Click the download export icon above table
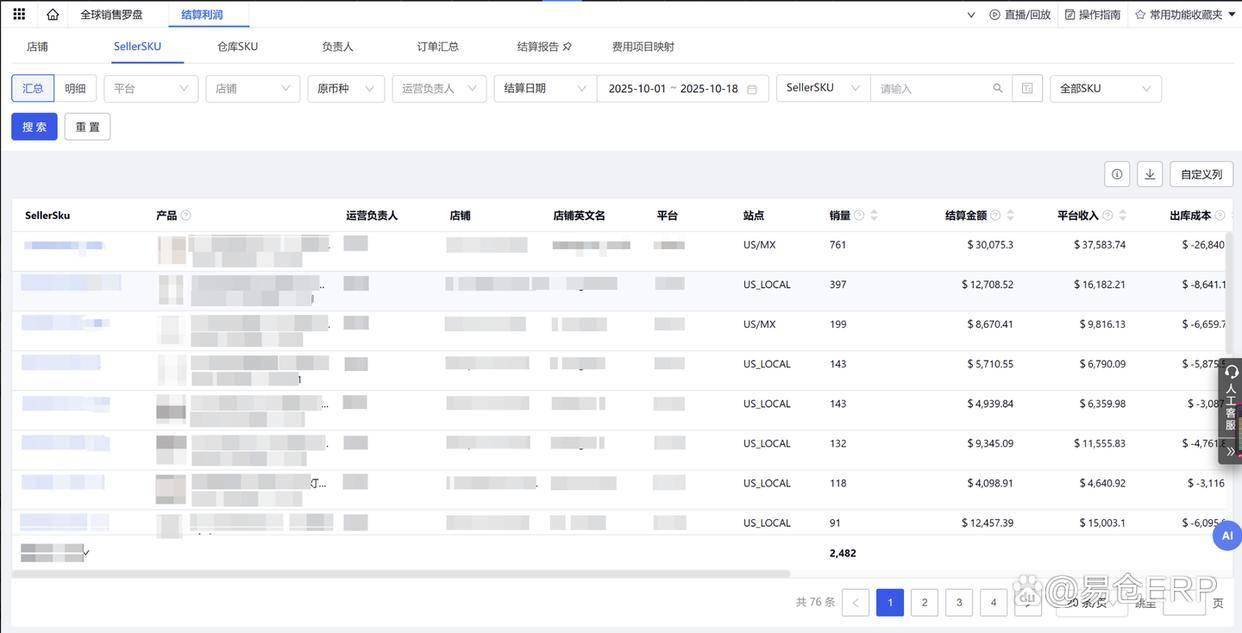The image size is (1242, 633). [x=1149, y=174]
